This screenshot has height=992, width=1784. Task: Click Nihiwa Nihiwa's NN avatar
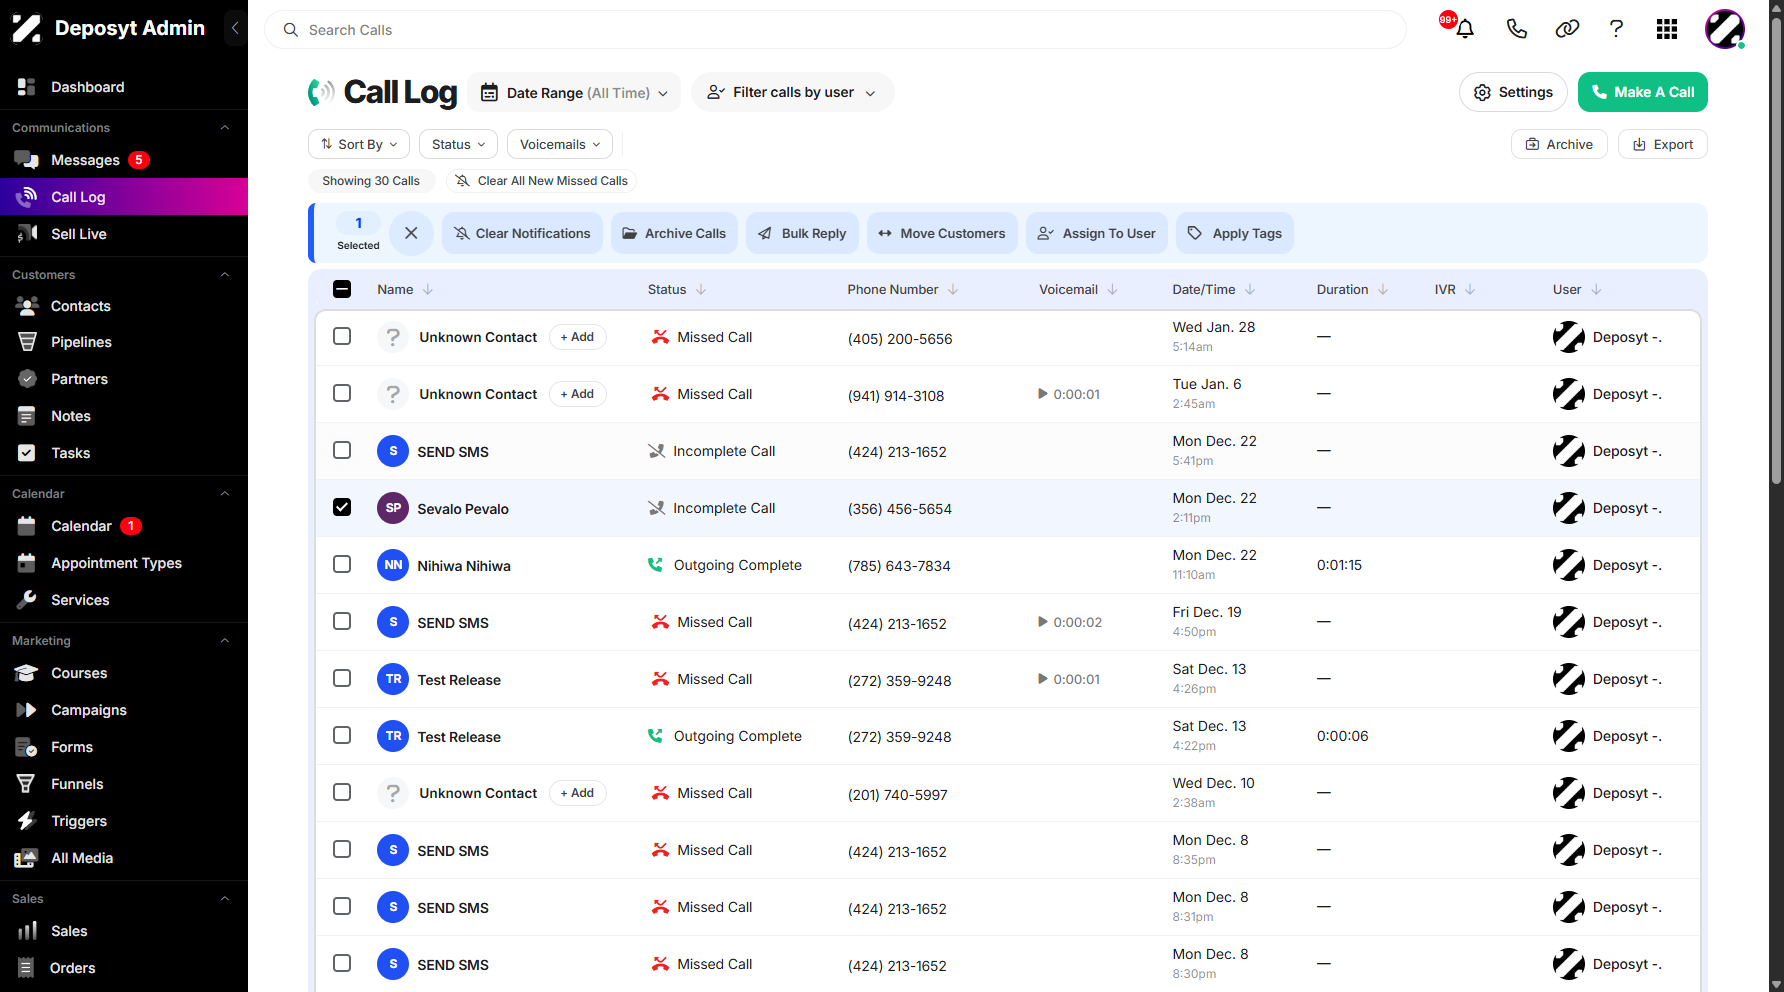tap(393, 565)
